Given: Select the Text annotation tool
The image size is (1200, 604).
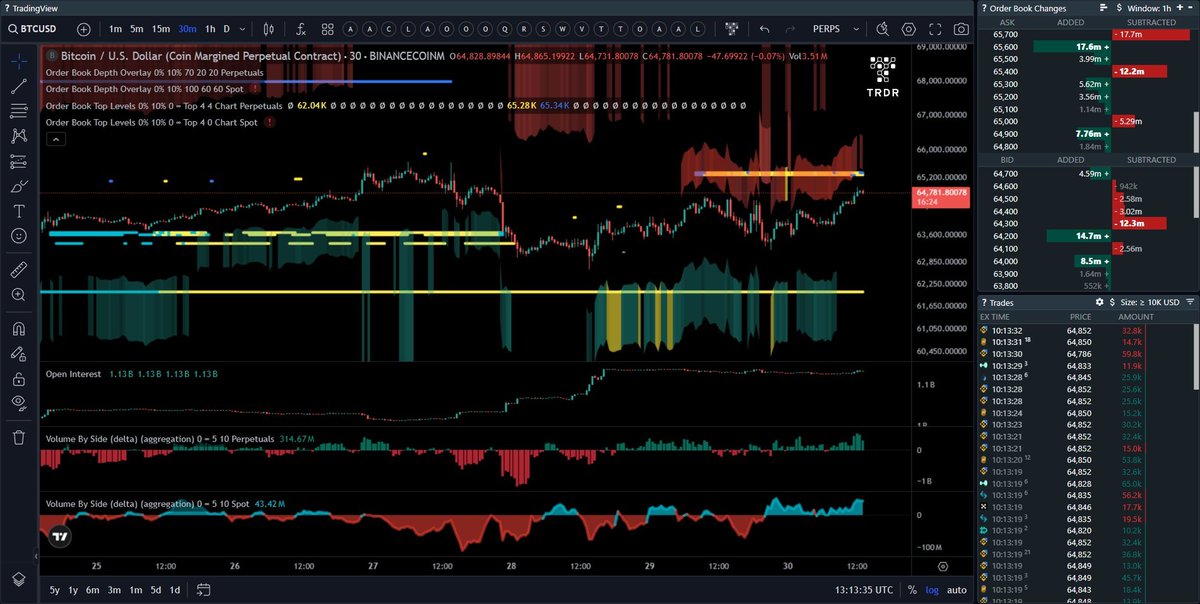Looking at the screenshot, I should [19, 211].
